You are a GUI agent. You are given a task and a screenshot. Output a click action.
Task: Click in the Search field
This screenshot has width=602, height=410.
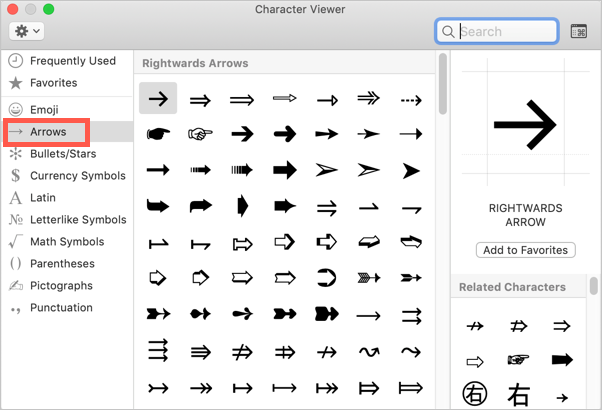tap(497, 31)
